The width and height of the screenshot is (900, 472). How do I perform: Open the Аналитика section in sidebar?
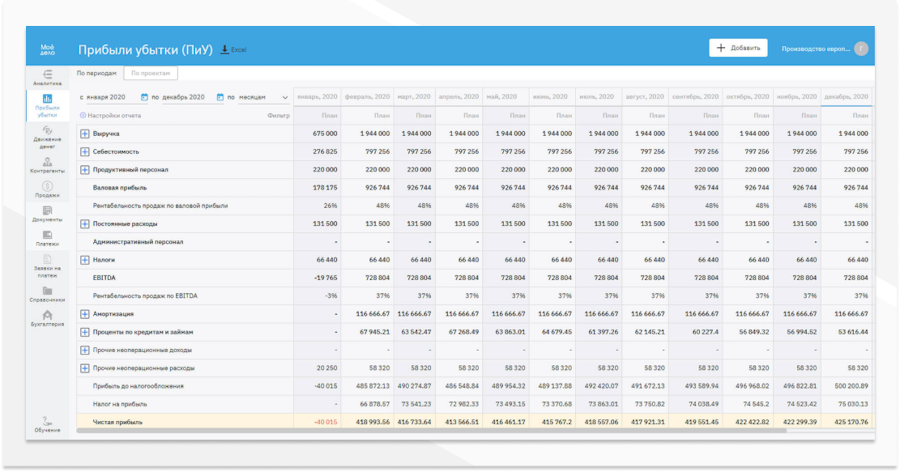47,78
